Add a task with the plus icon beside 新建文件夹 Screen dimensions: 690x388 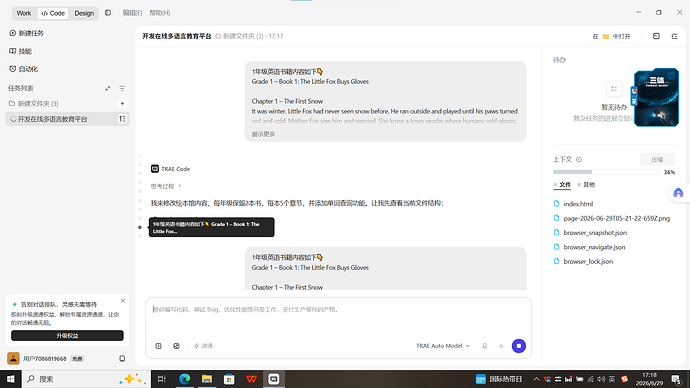[x=122, y=103]
